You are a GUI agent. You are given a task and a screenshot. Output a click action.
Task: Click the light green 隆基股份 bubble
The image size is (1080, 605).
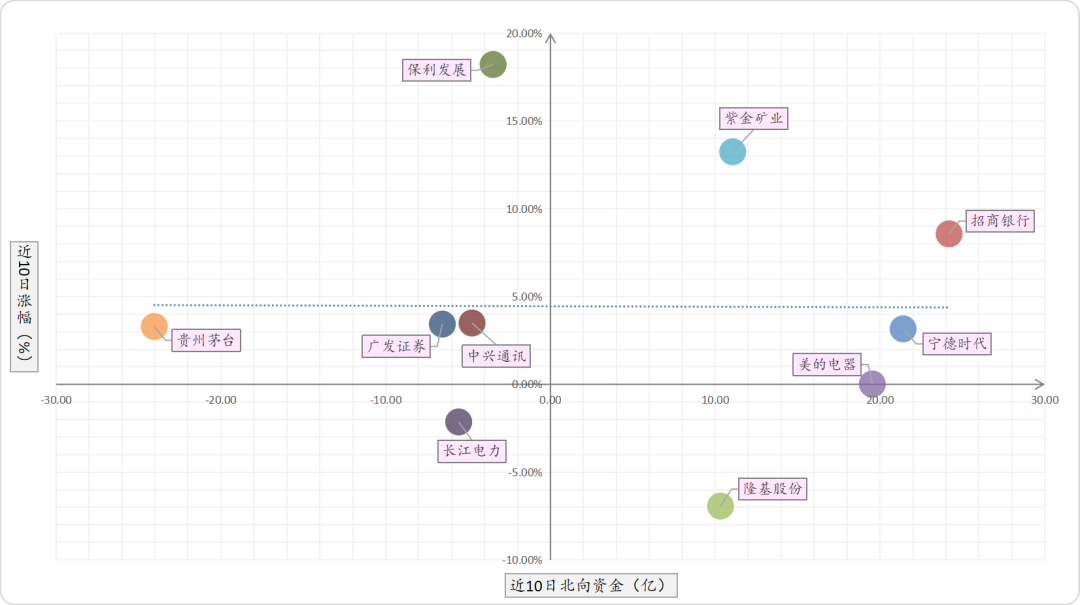coord(720,506)
